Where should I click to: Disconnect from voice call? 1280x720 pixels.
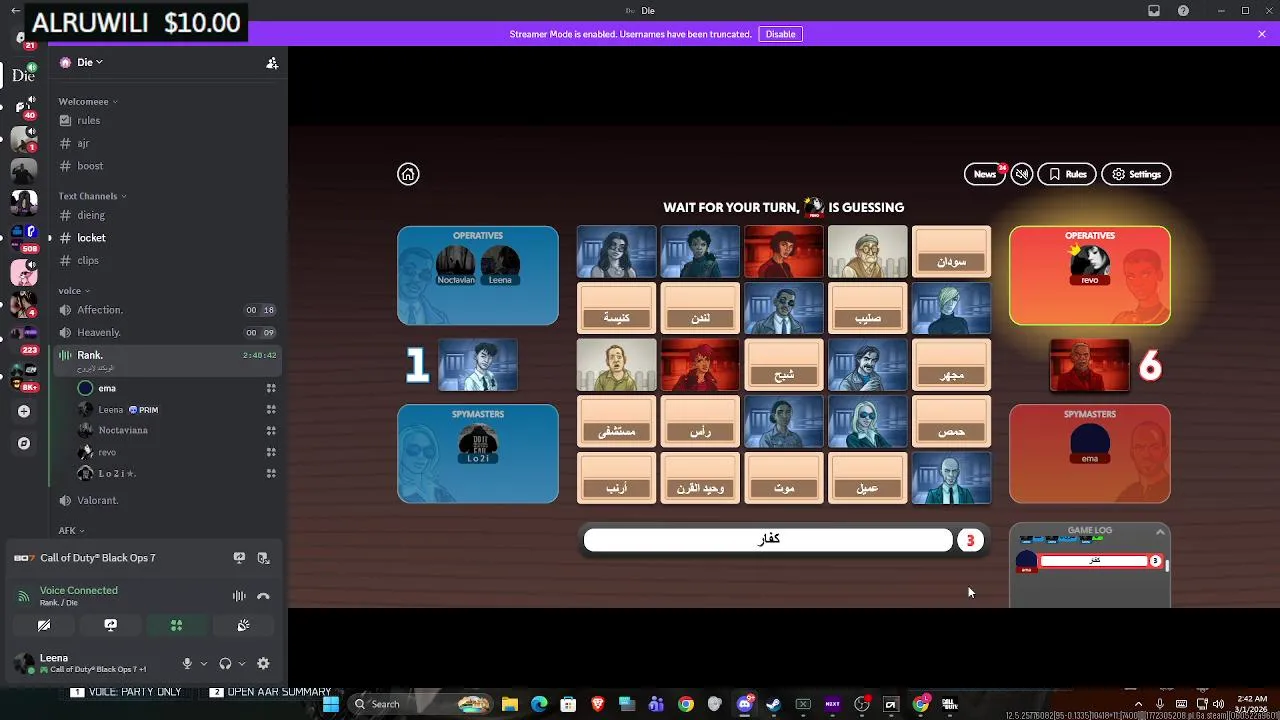[263, 596]
